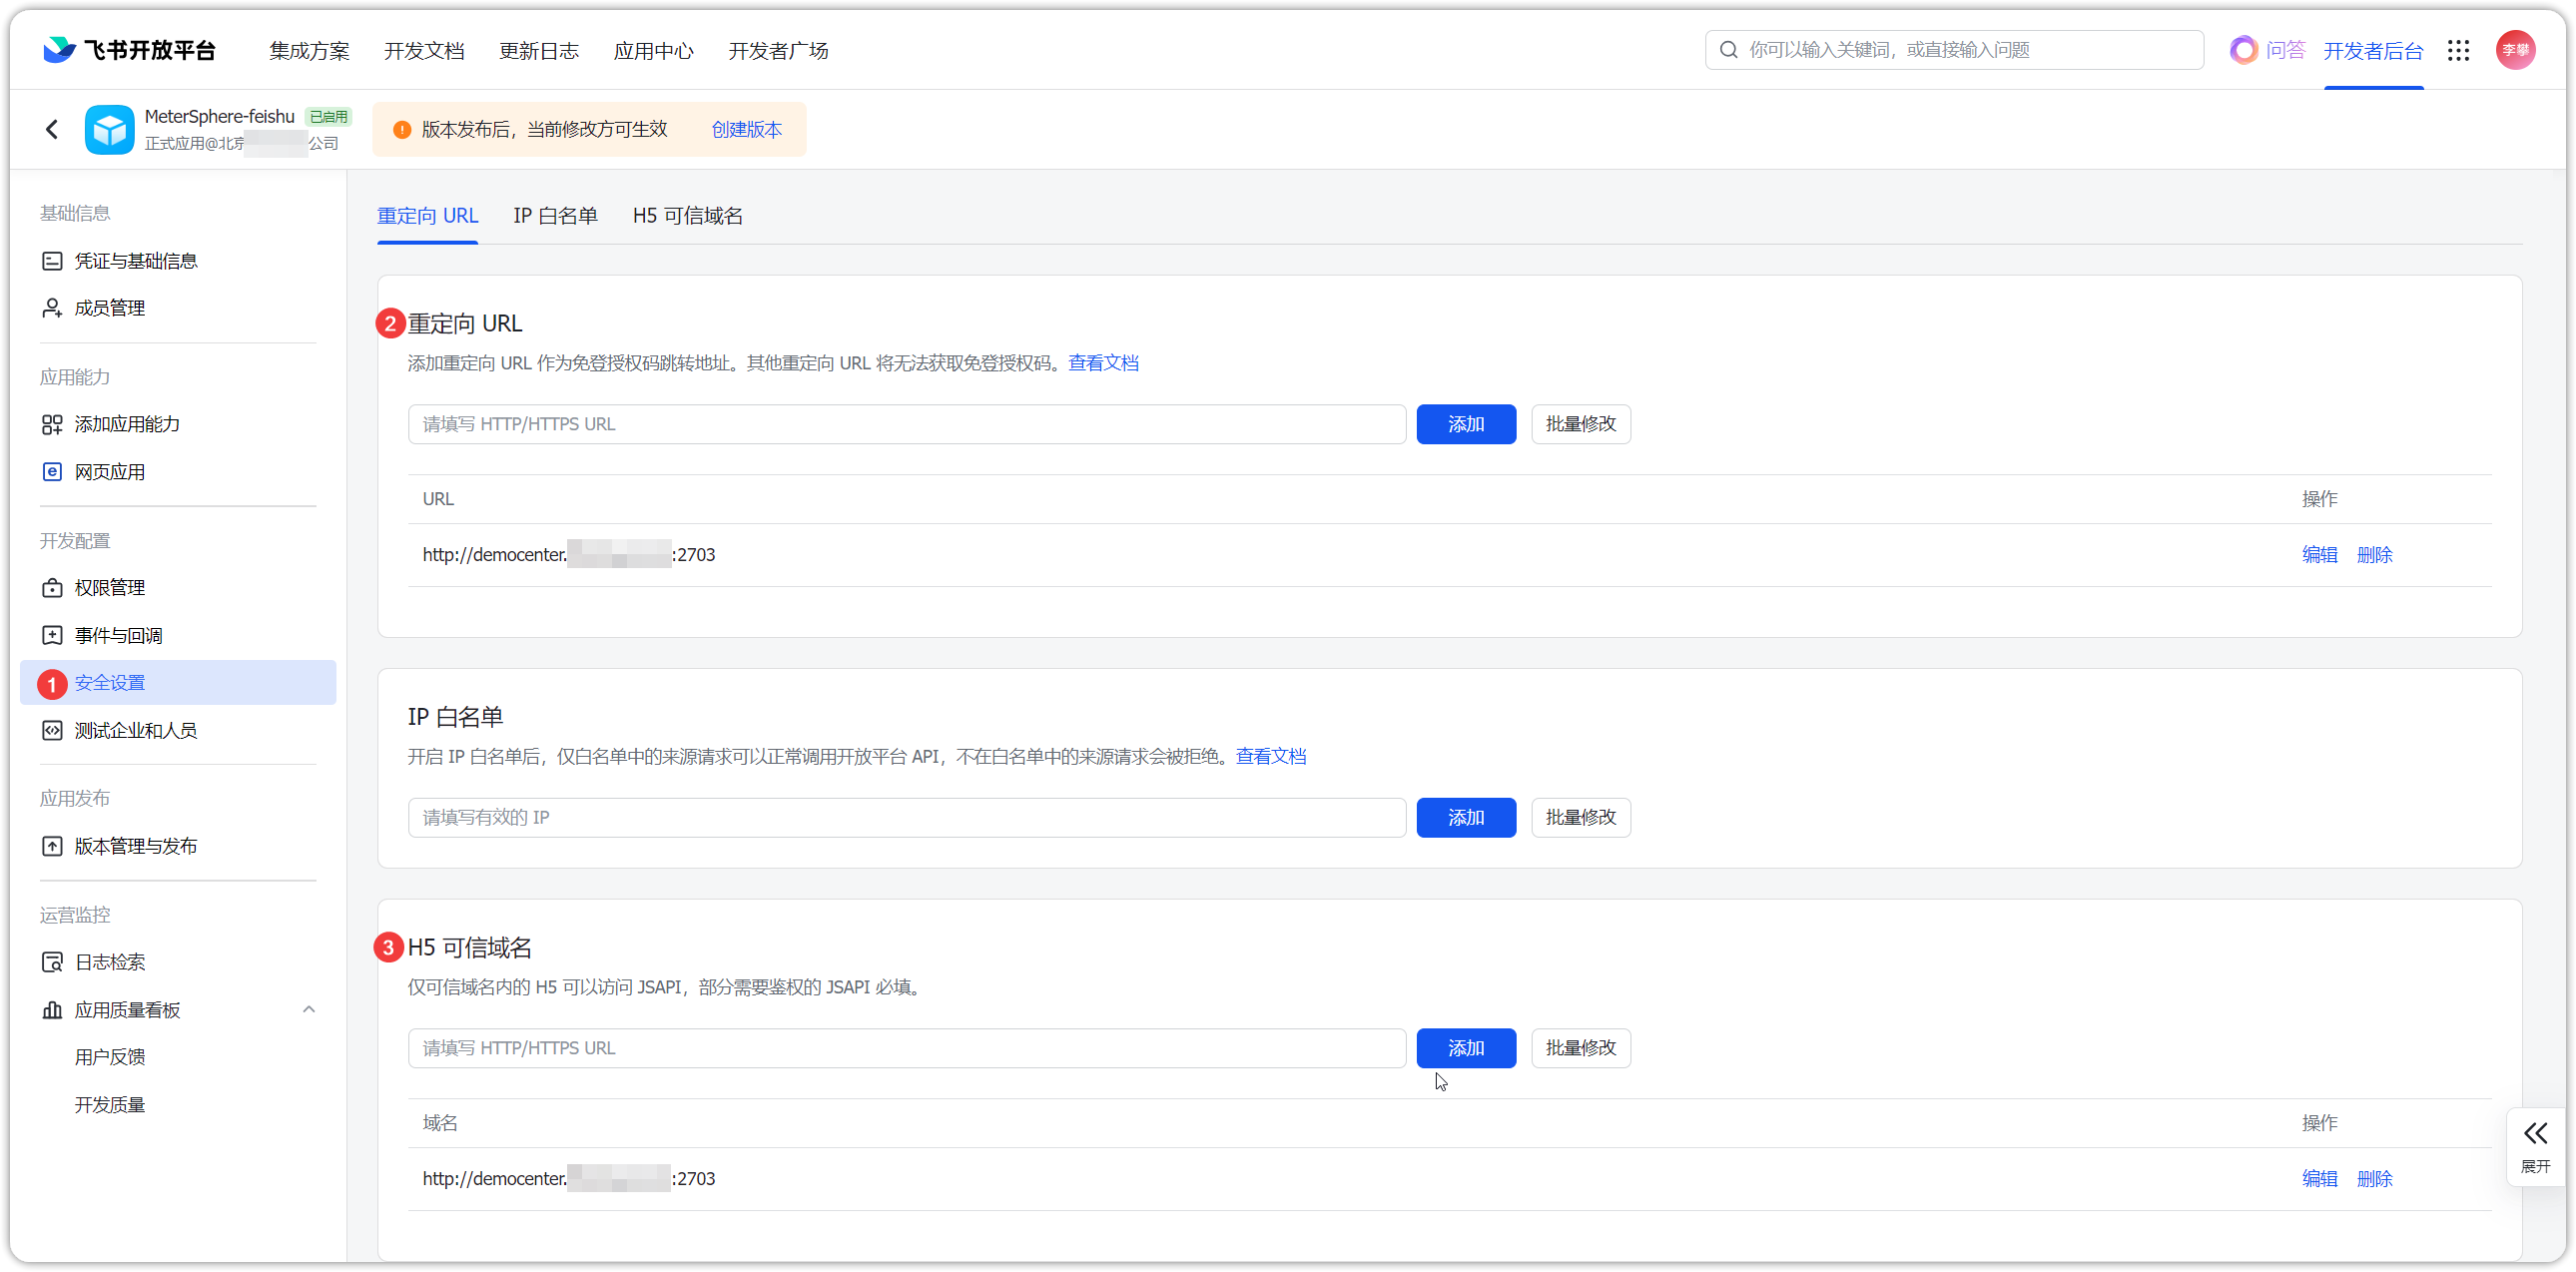Open the user avatar in top bar
The width and height of the screenshot is (2576, 1272).
tap(2515, 50)
